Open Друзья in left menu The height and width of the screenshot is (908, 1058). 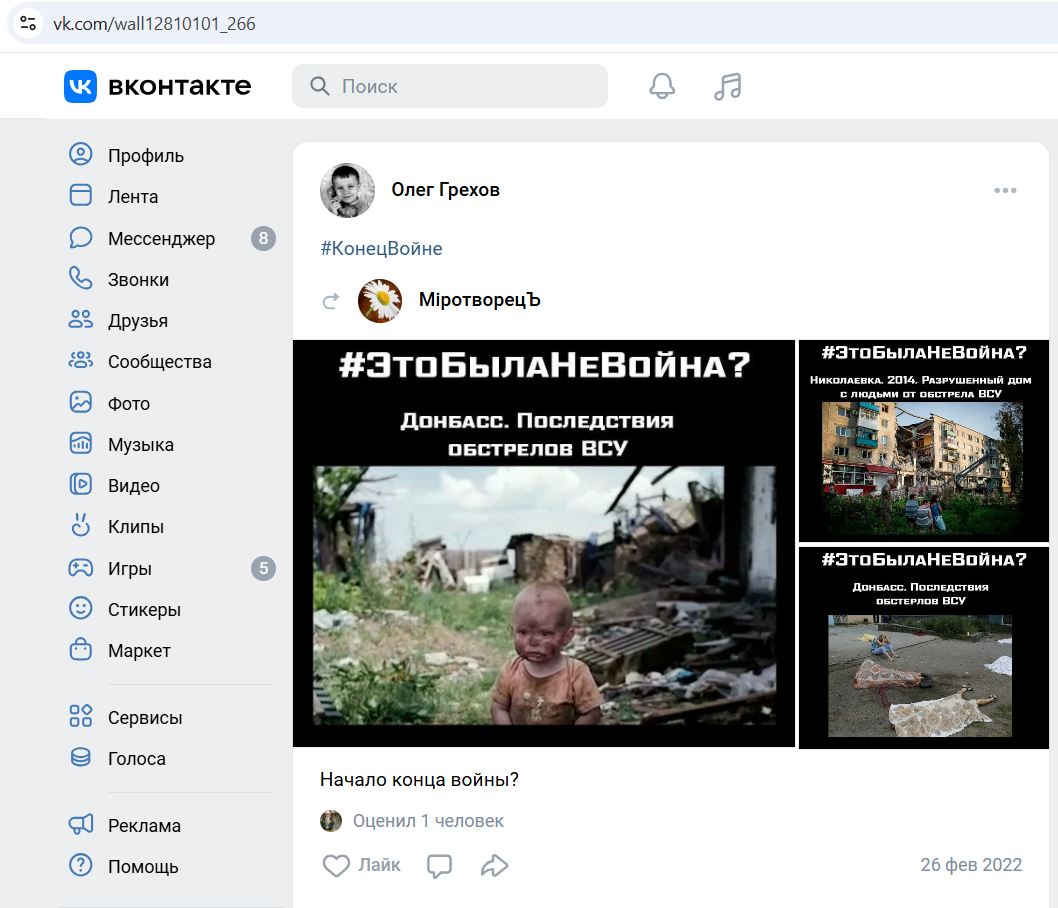pos(137,321)
